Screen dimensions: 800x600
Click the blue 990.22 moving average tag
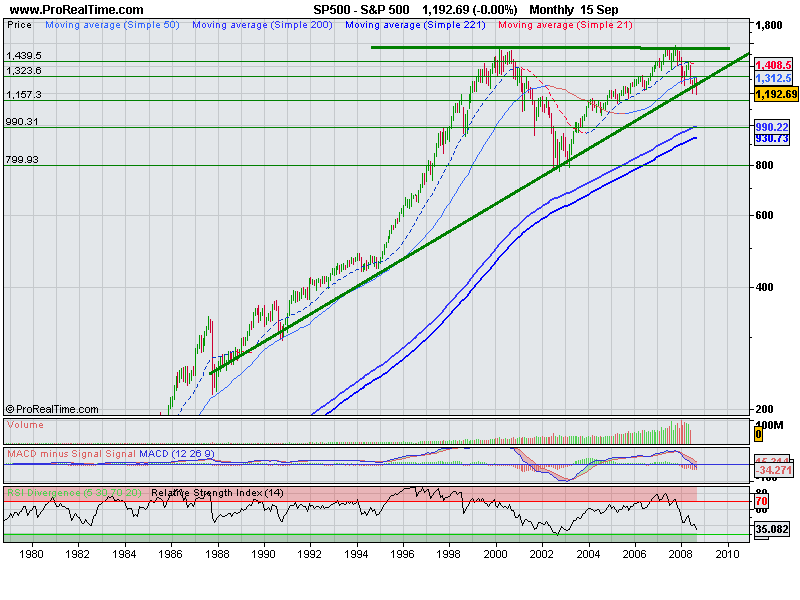pyautogui.click(x=772, y=127)
